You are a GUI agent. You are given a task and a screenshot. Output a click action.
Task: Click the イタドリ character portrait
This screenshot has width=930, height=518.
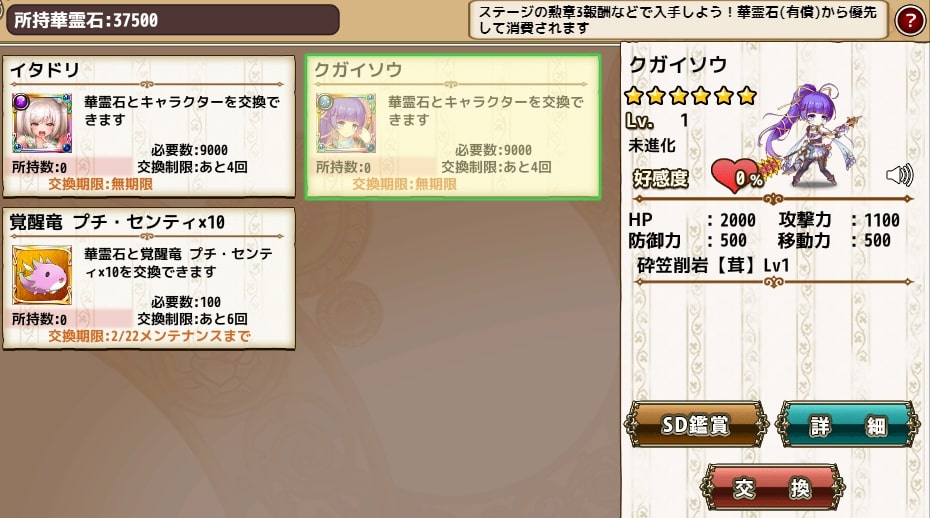tap(42, 123)
